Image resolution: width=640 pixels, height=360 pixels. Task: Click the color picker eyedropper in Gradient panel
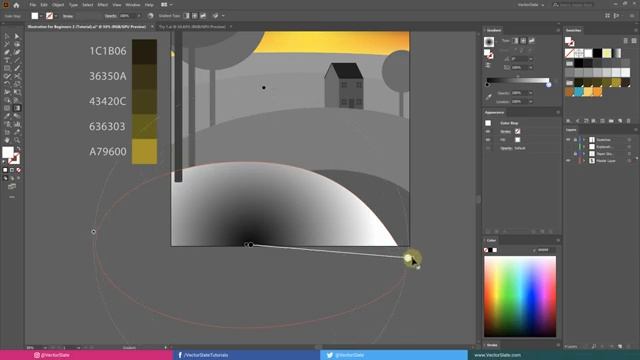tap(489, 97)
